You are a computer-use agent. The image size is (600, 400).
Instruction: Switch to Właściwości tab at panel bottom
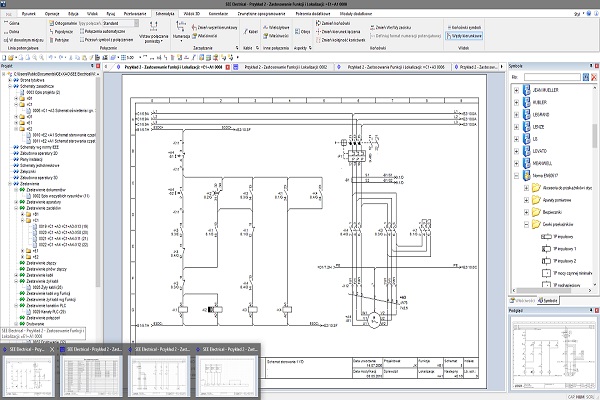[523, 301]
